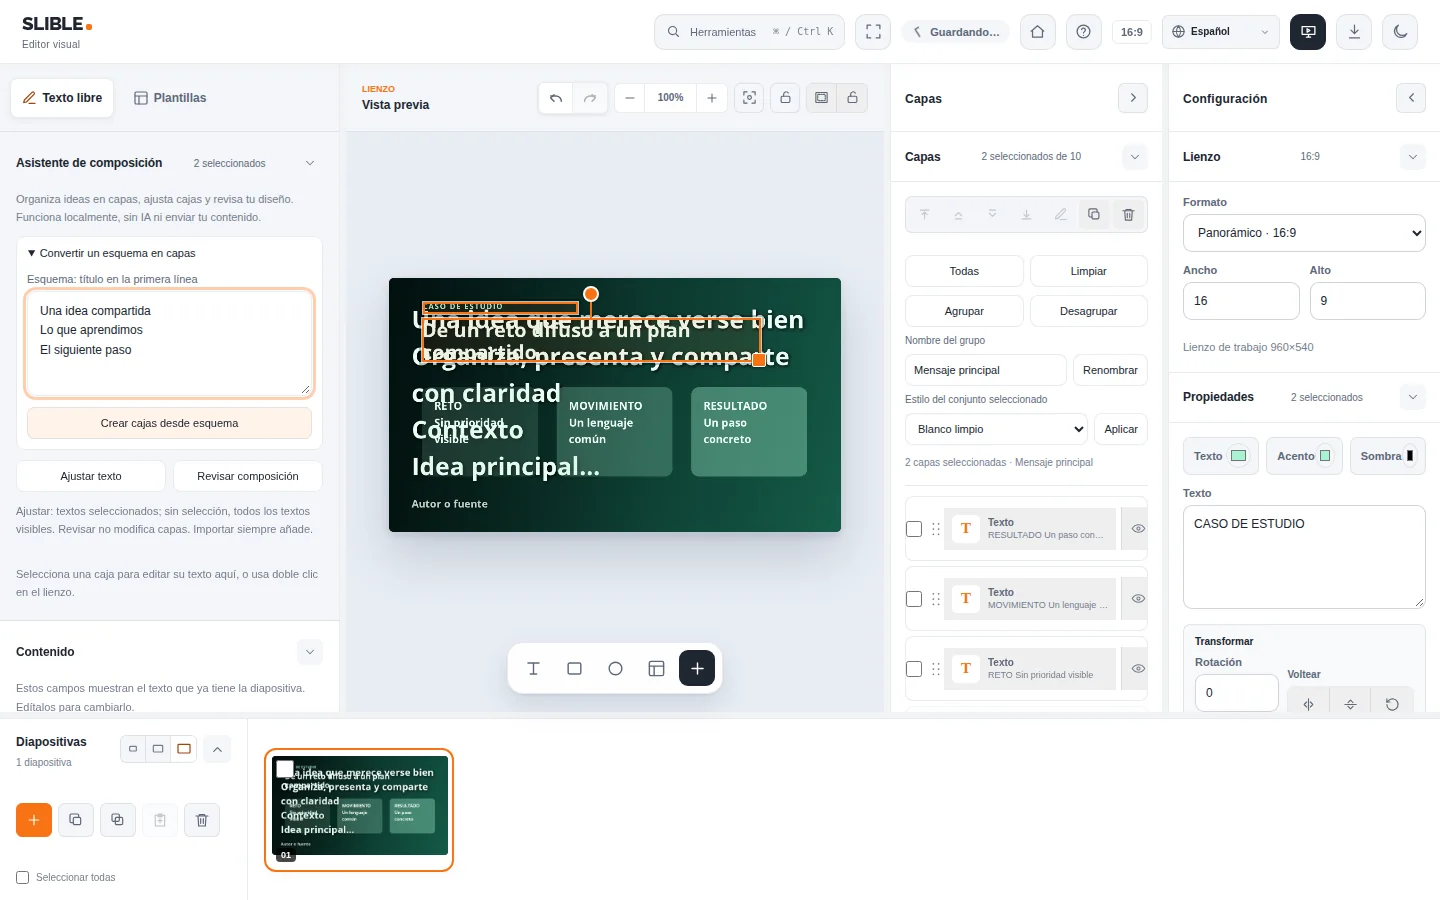The width and height of the screenshot is (1440, 900).
Task: Enable the Seleccionar todas checkbox
Action: click(23, 878)
